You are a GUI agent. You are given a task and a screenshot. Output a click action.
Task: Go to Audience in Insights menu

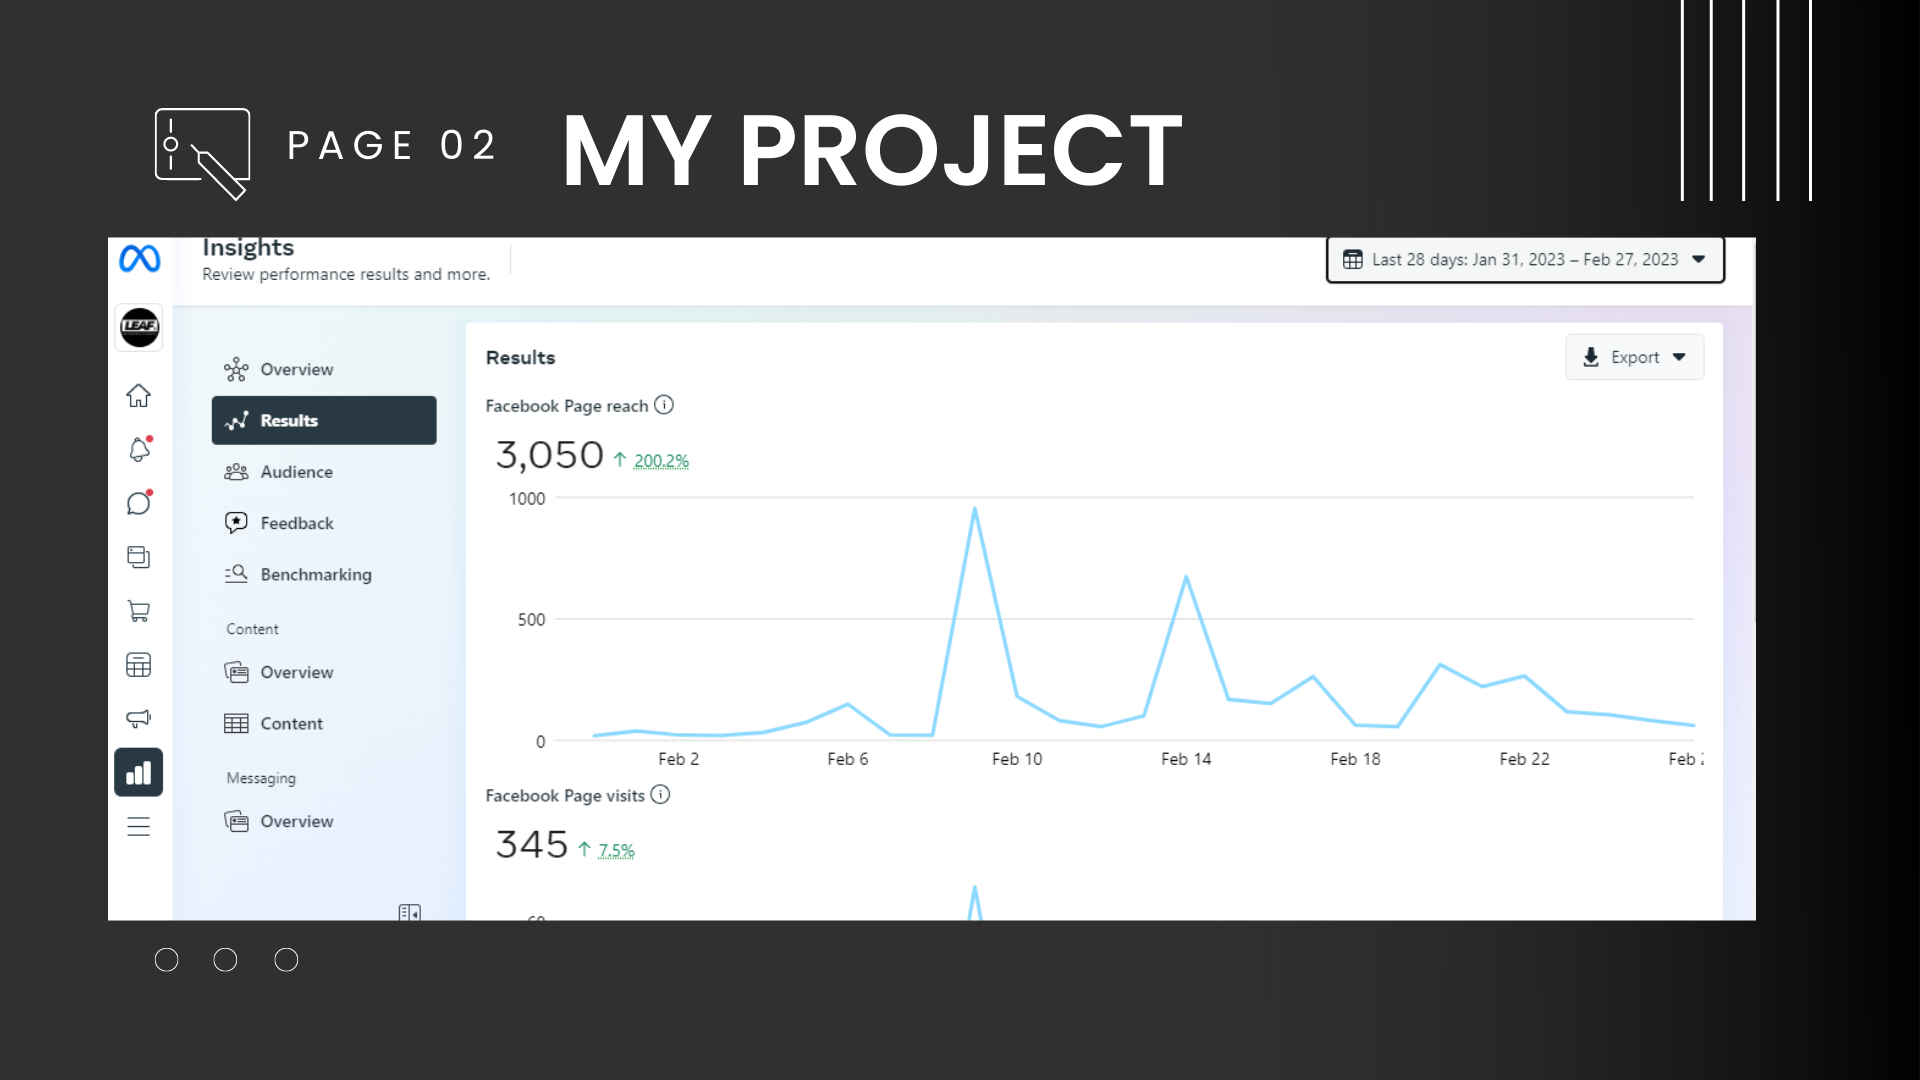pos(296,472)
